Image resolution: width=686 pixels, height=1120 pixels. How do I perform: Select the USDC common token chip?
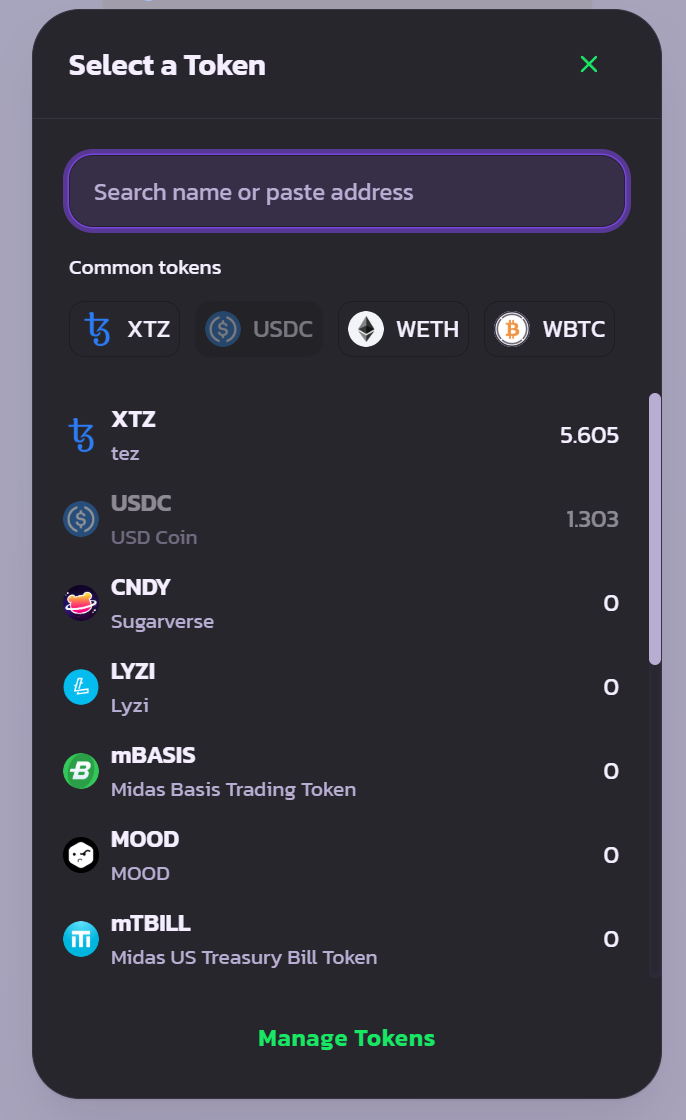(259, 329)
